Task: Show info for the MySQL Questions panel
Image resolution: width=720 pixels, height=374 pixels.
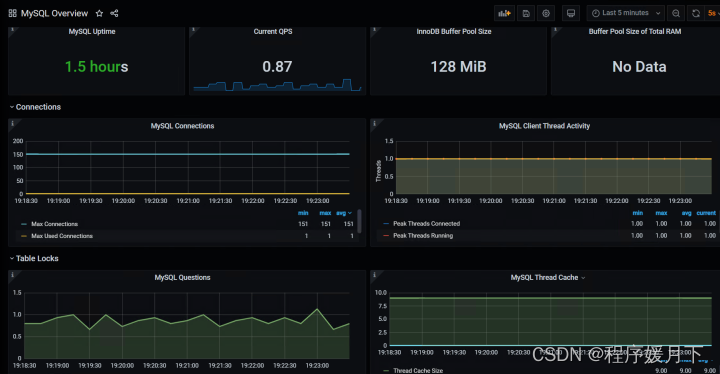Action: [x=12, y=275]
